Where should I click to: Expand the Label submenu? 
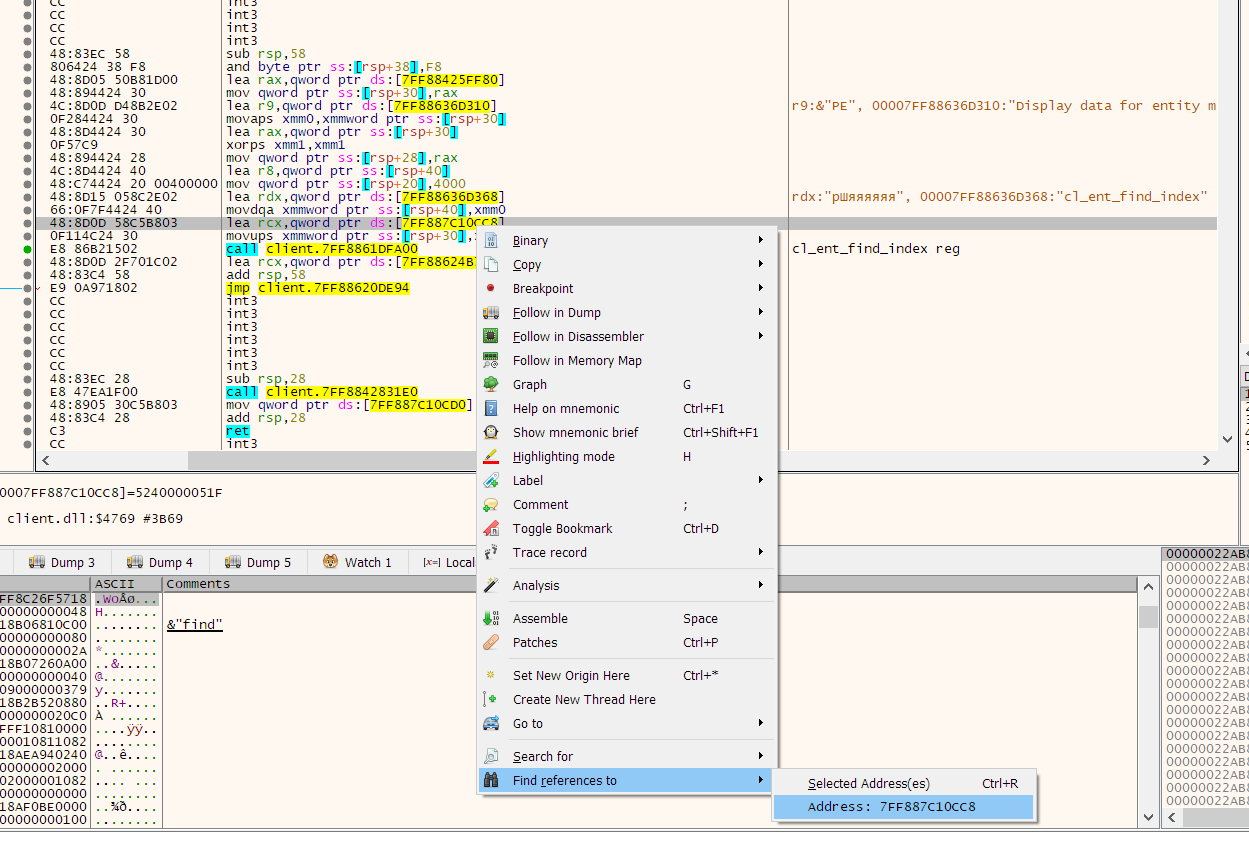pyautogui.click(x=761, y=480)
